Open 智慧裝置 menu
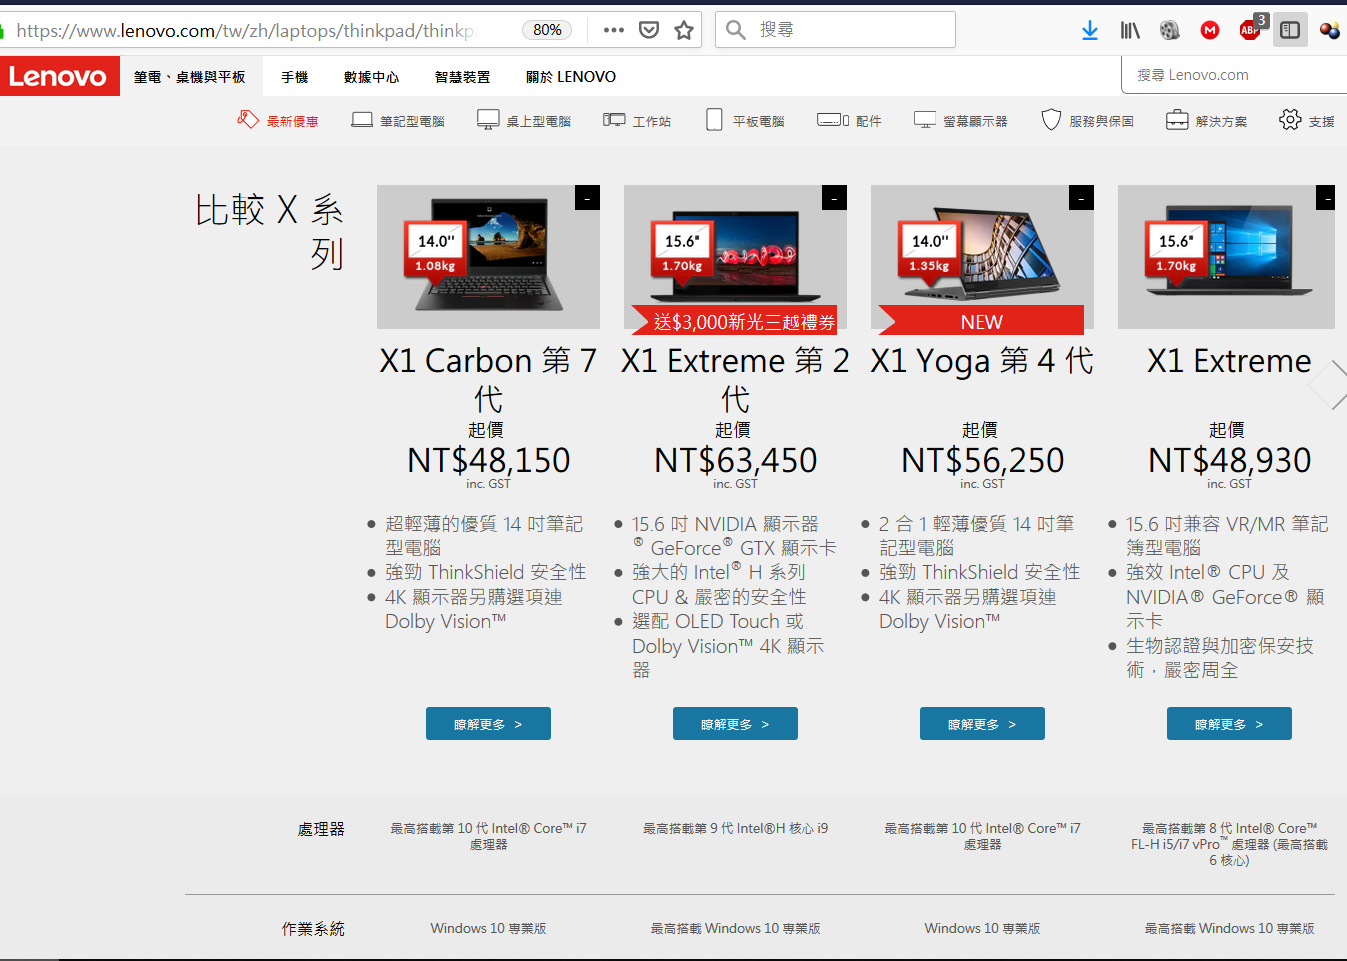 pos(463,77)
